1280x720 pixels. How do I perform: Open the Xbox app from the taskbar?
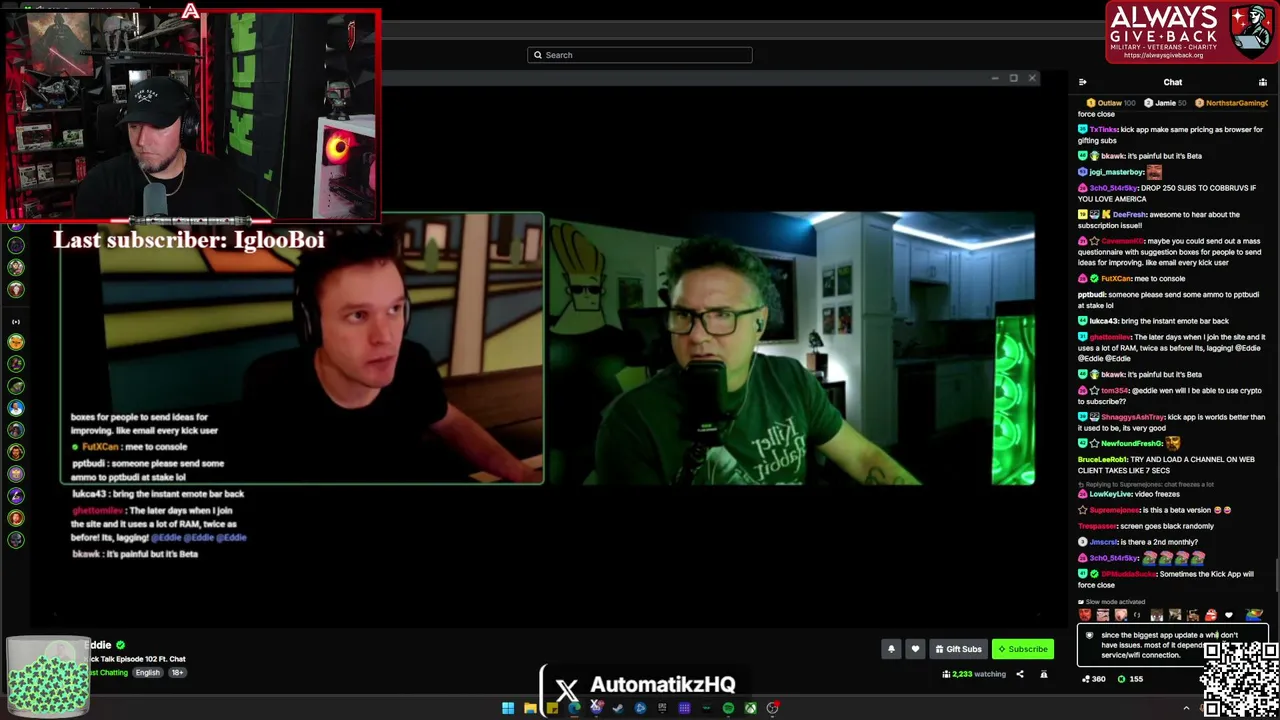[750, 708]
